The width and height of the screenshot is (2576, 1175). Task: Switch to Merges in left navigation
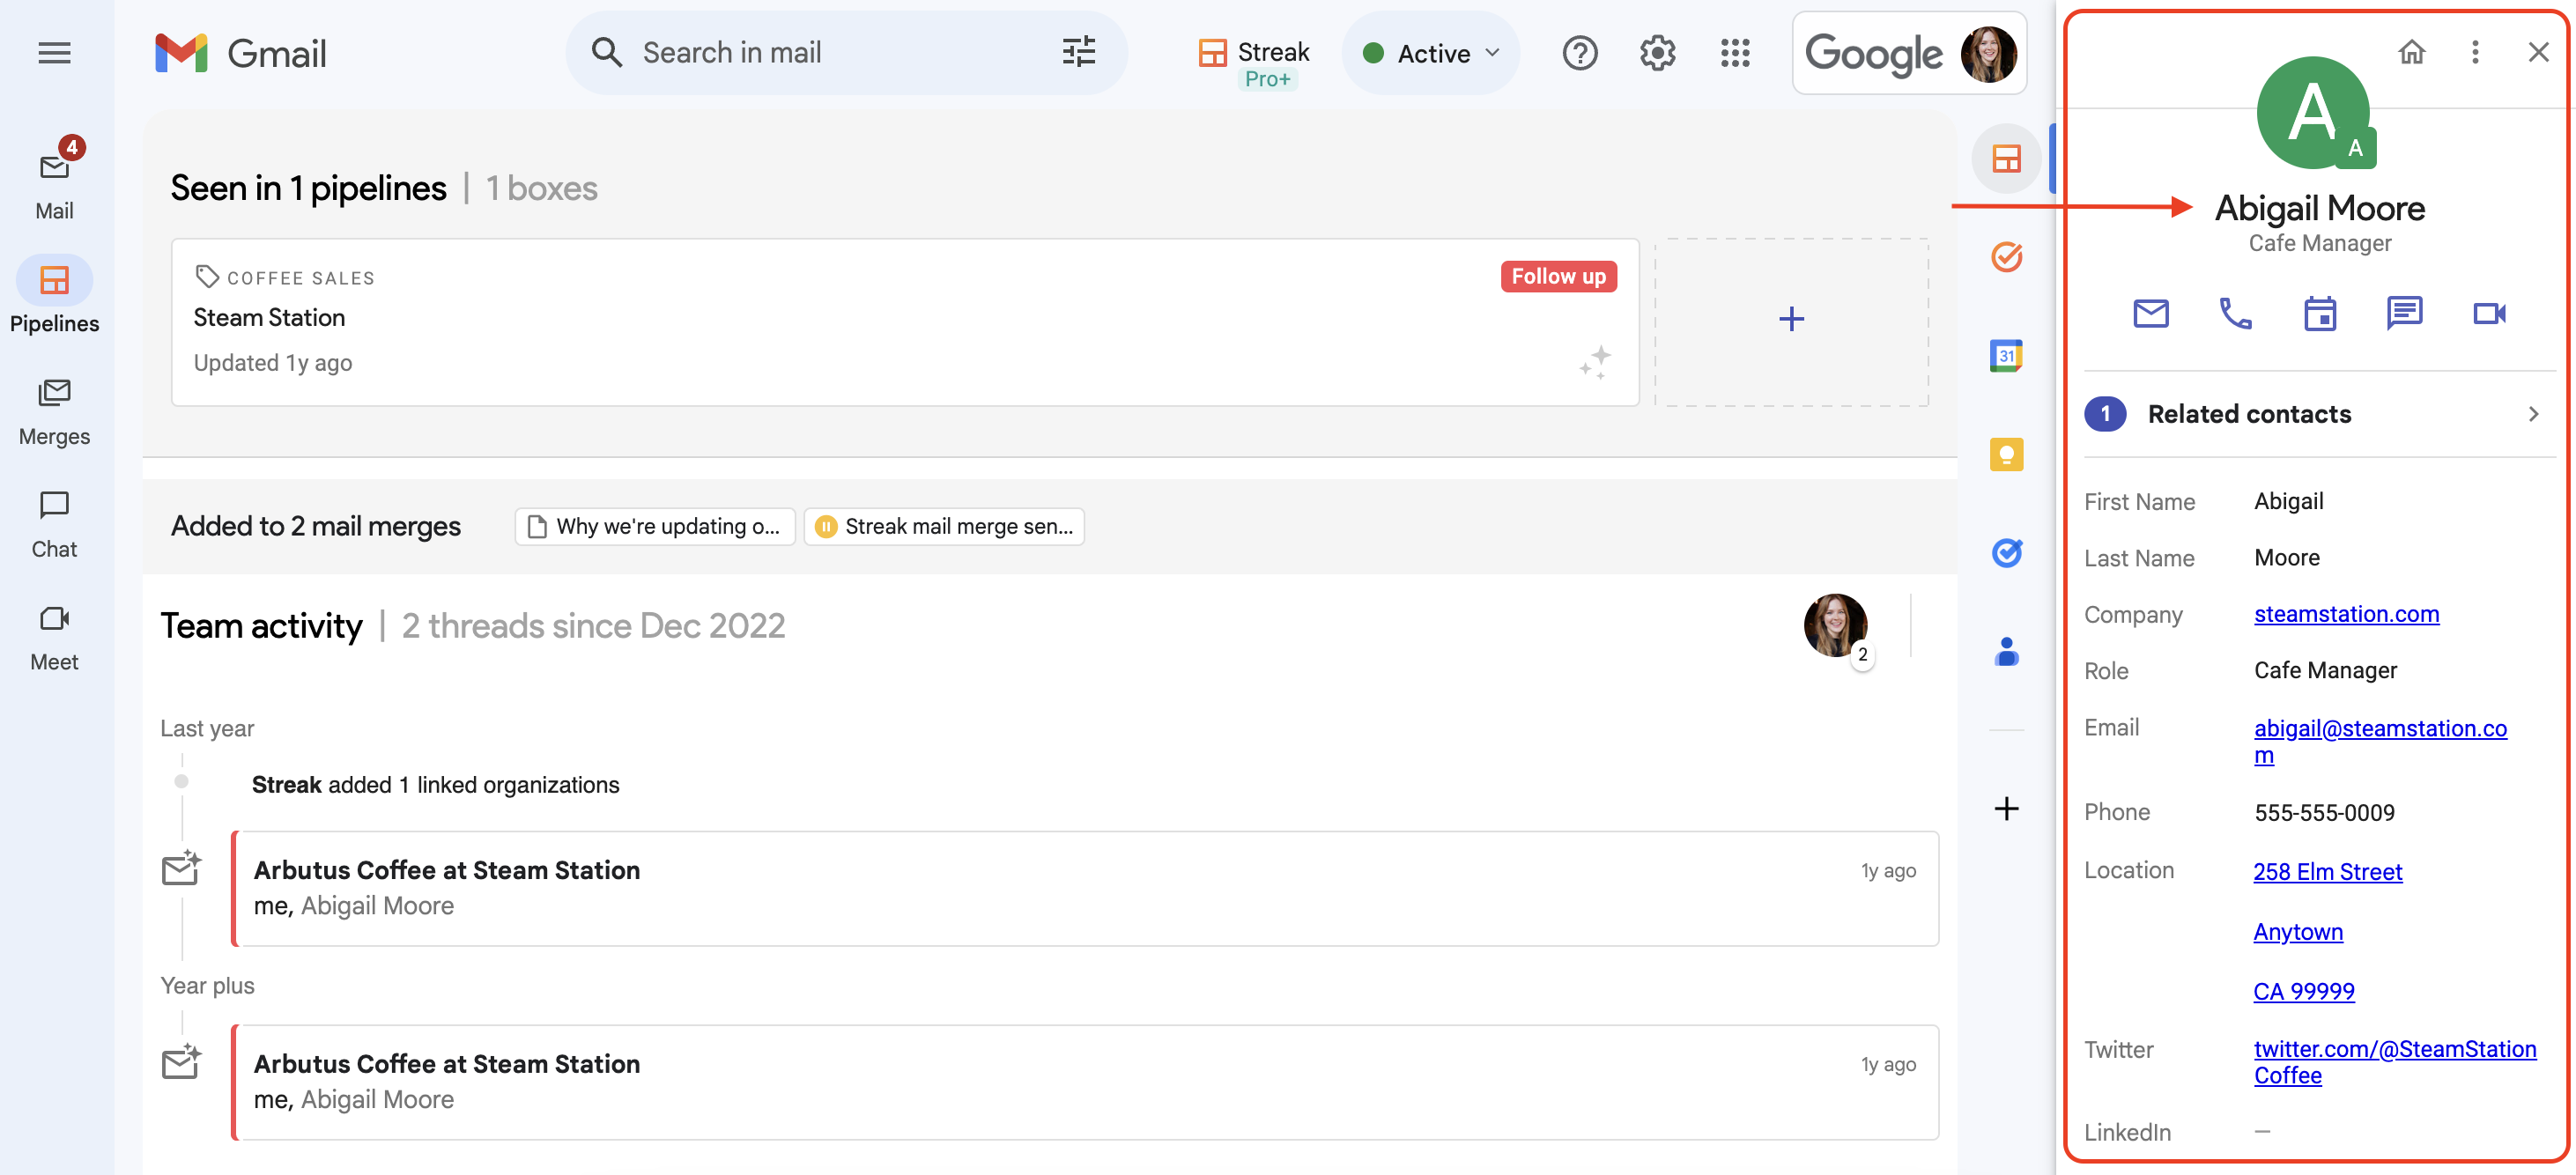pyautogui.click(x=54, y=412)
